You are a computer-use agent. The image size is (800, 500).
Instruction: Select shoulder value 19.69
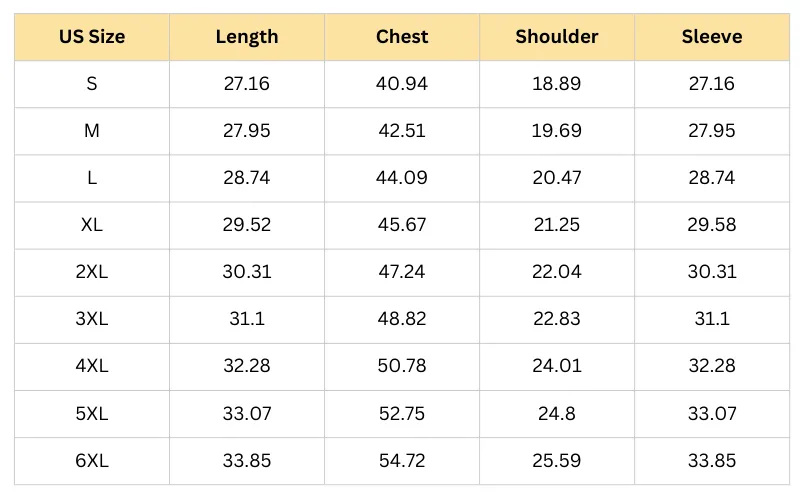(x=557, y=131)
